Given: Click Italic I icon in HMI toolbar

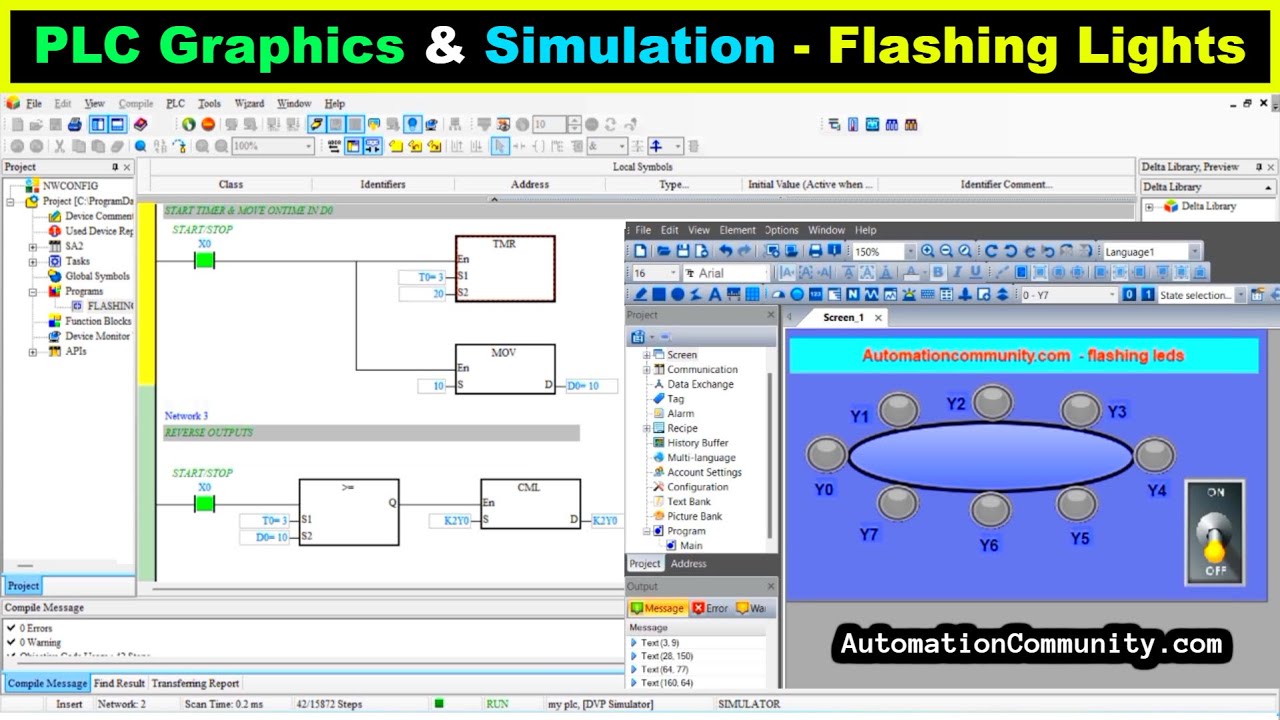Looking at the screenshot, I should [956, 272].
